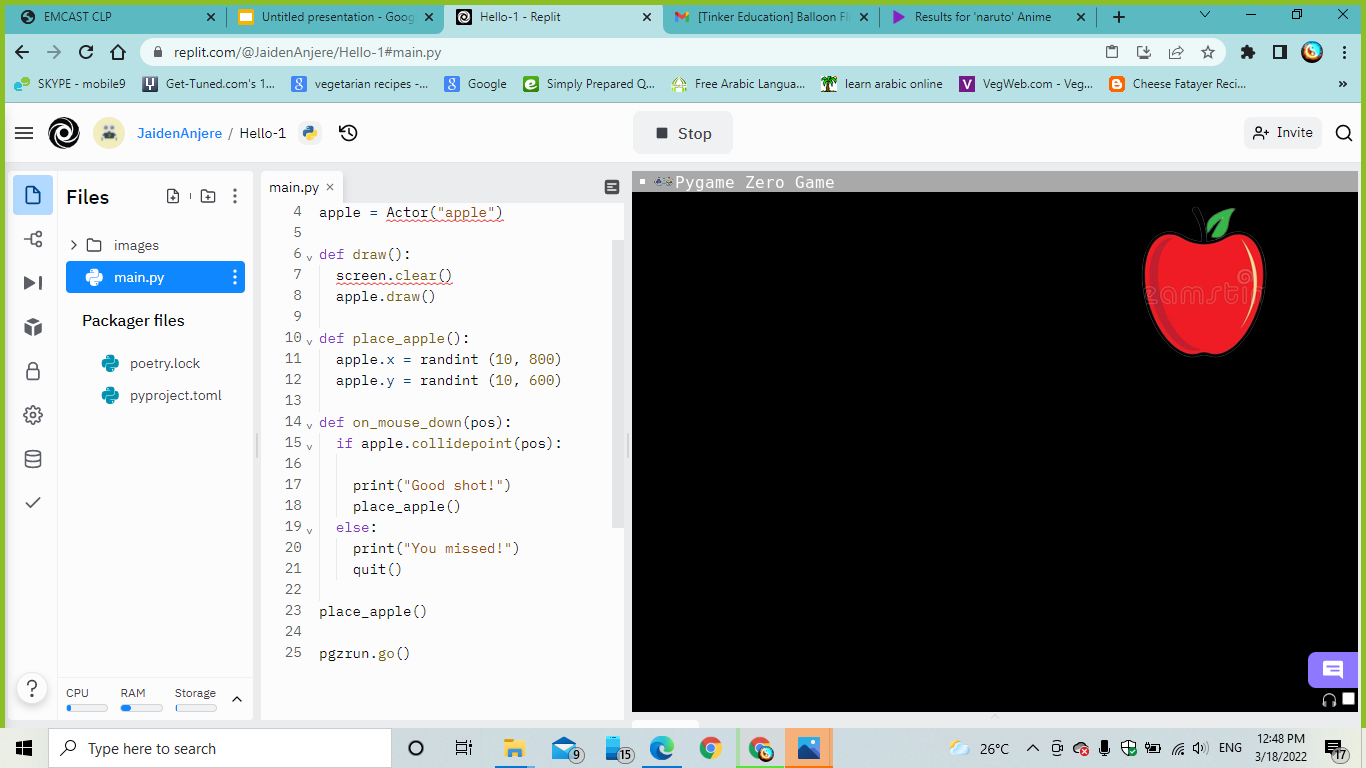Viewport: 1366px width, 768px height.
Task: Expand the resource usage panel chevron
Action: [237, 699]
